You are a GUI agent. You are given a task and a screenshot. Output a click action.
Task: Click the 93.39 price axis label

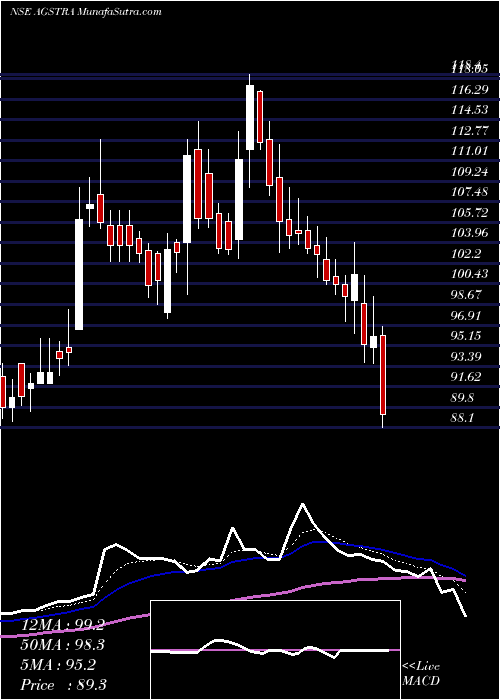coord(467,356)
